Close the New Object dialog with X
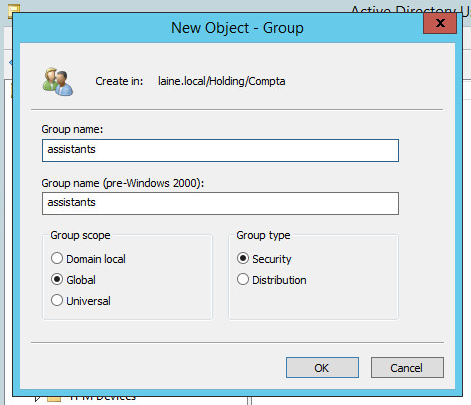The height and width of the screenshot is (405, 471). 440,23
